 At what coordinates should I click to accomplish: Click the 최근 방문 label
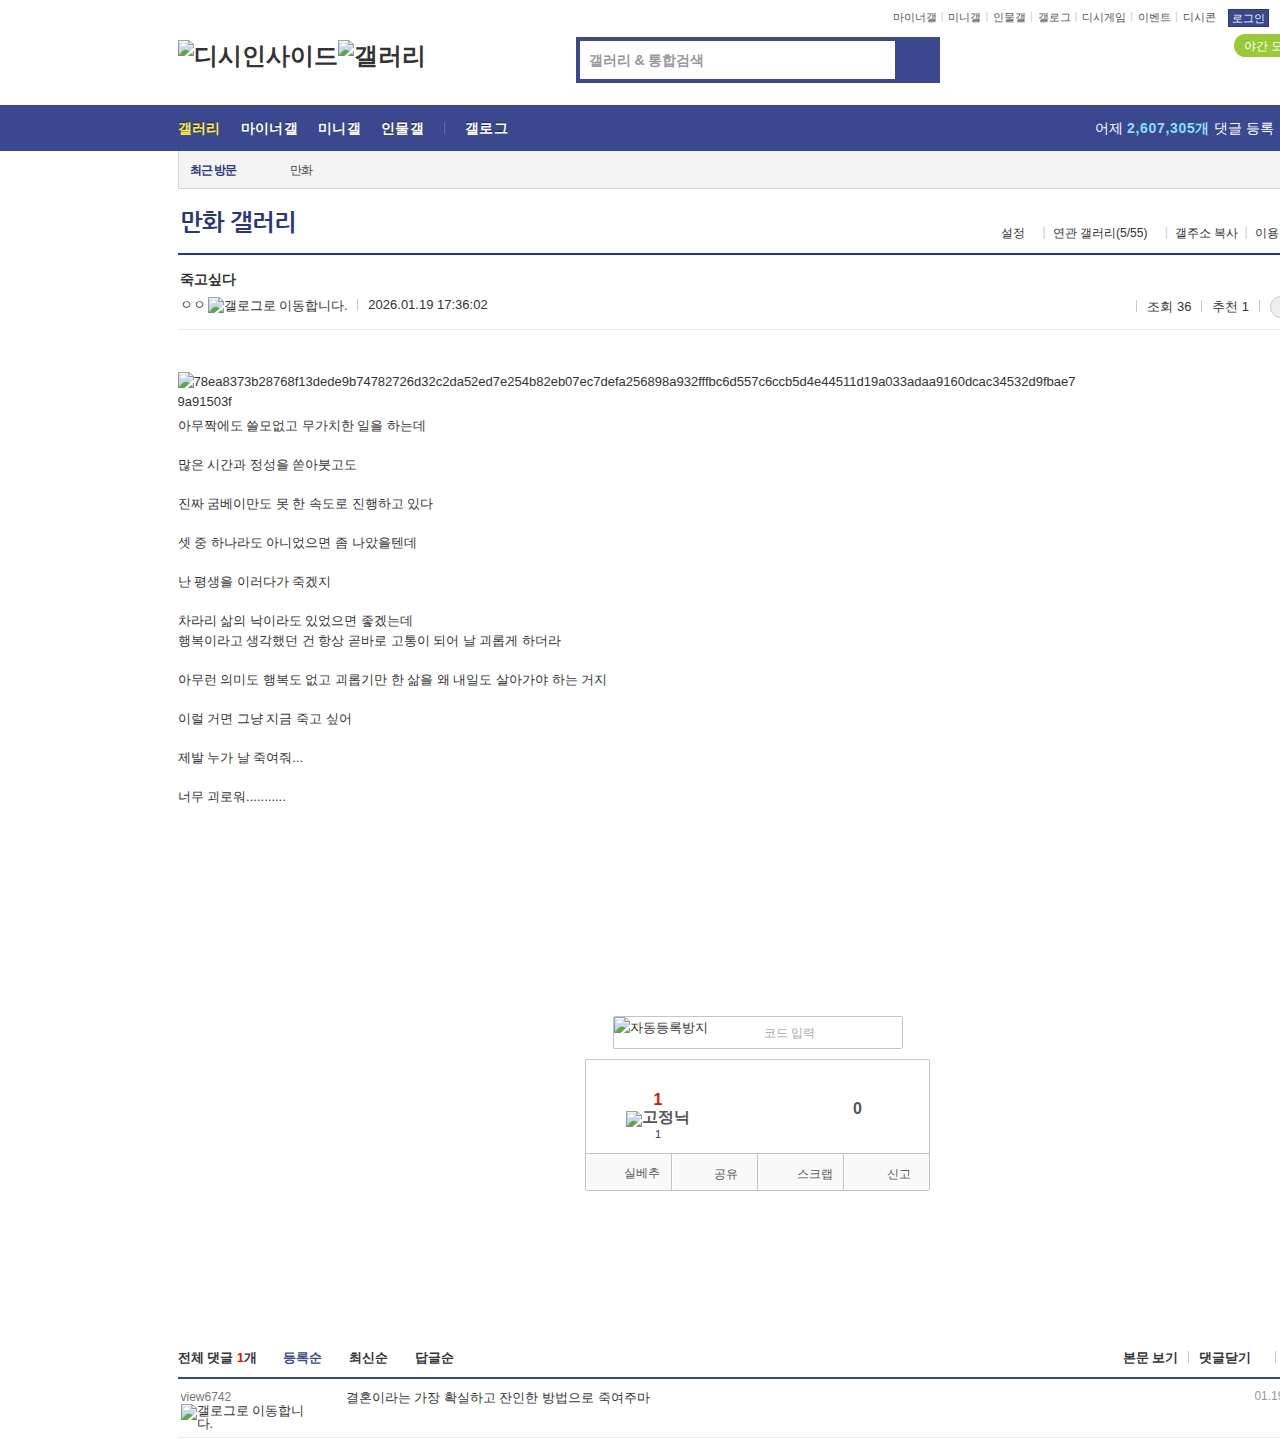[213, 171]
